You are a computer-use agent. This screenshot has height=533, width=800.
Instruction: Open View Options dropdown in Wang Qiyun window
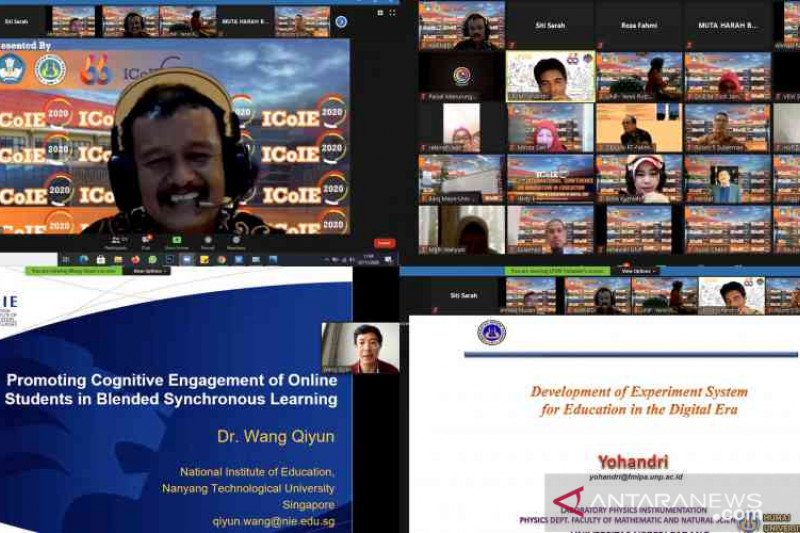[147, 271]
